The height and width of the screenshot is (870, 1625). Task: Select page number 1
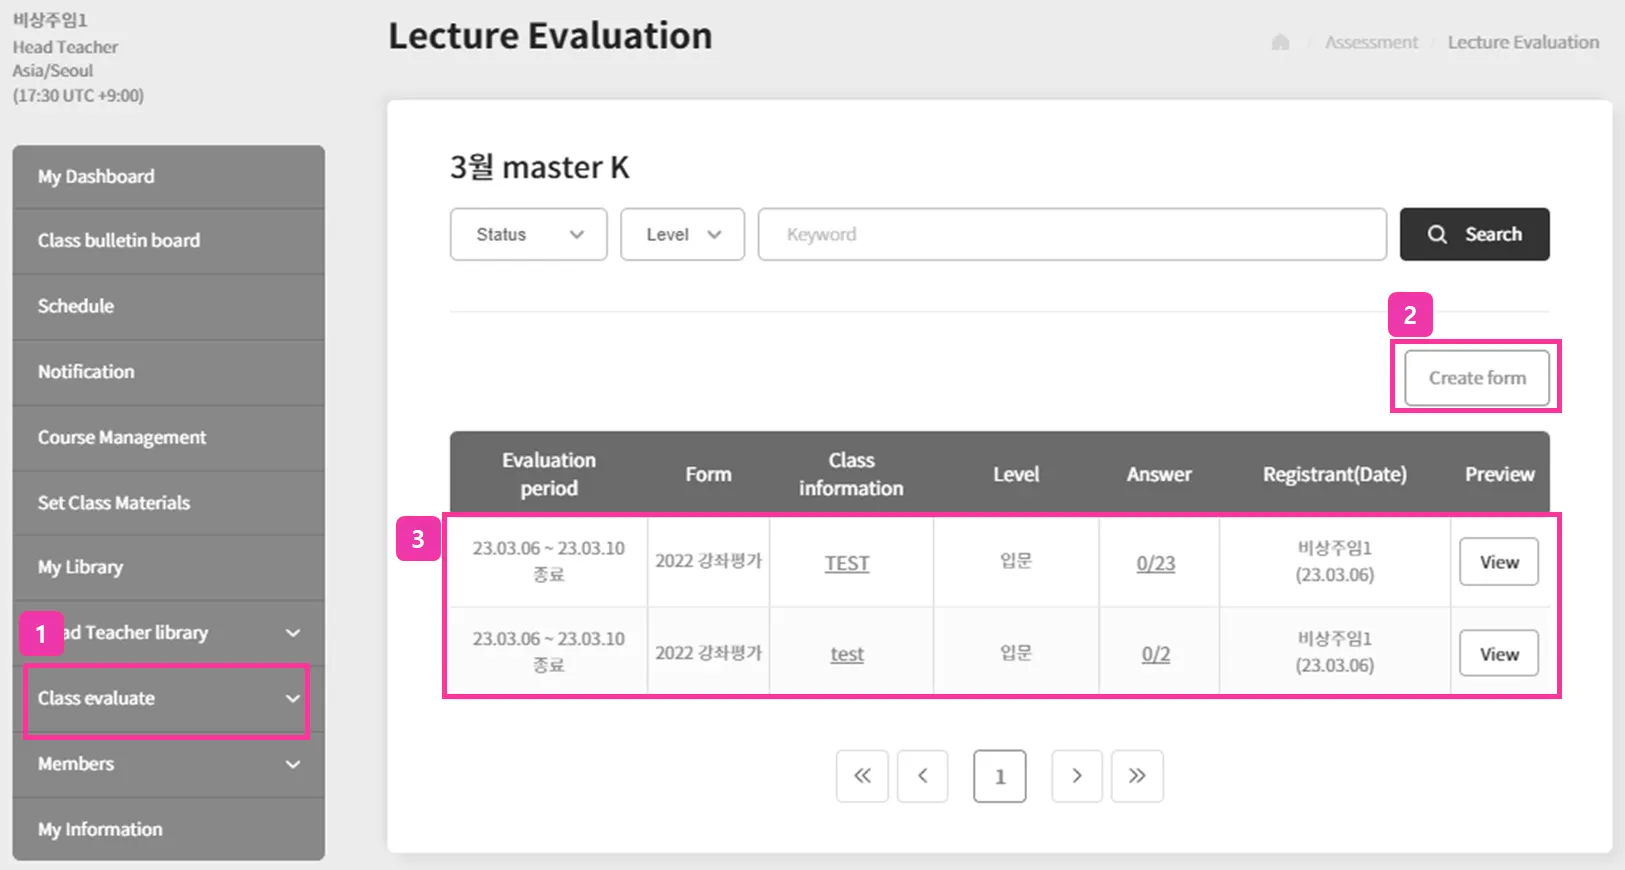click(999, 776)
